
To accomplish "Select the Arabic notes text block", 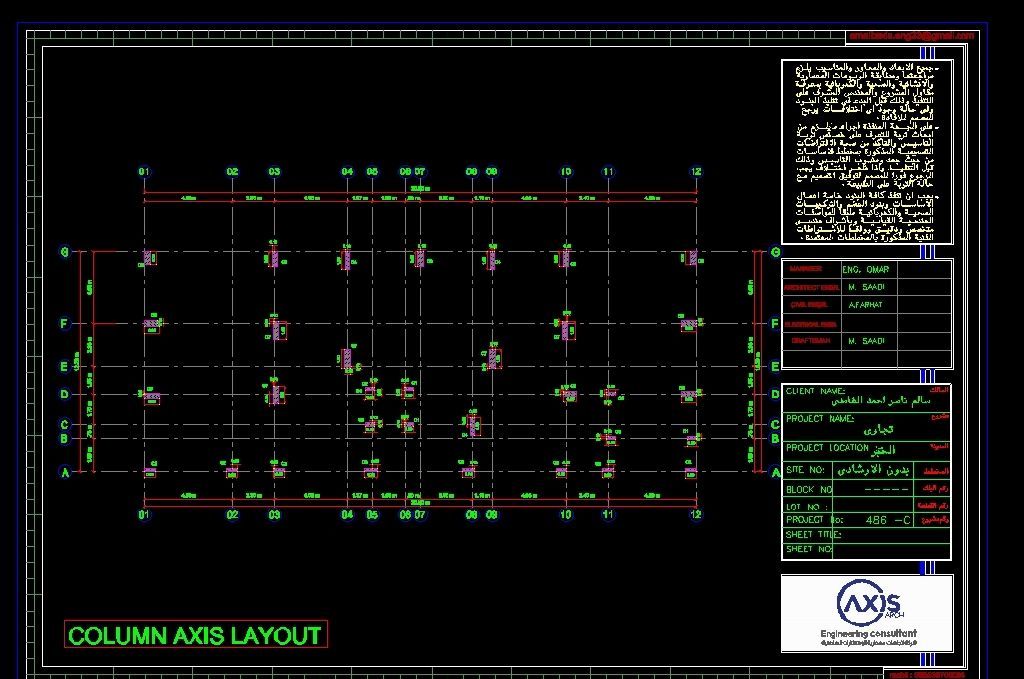I will tap(866, 151).
